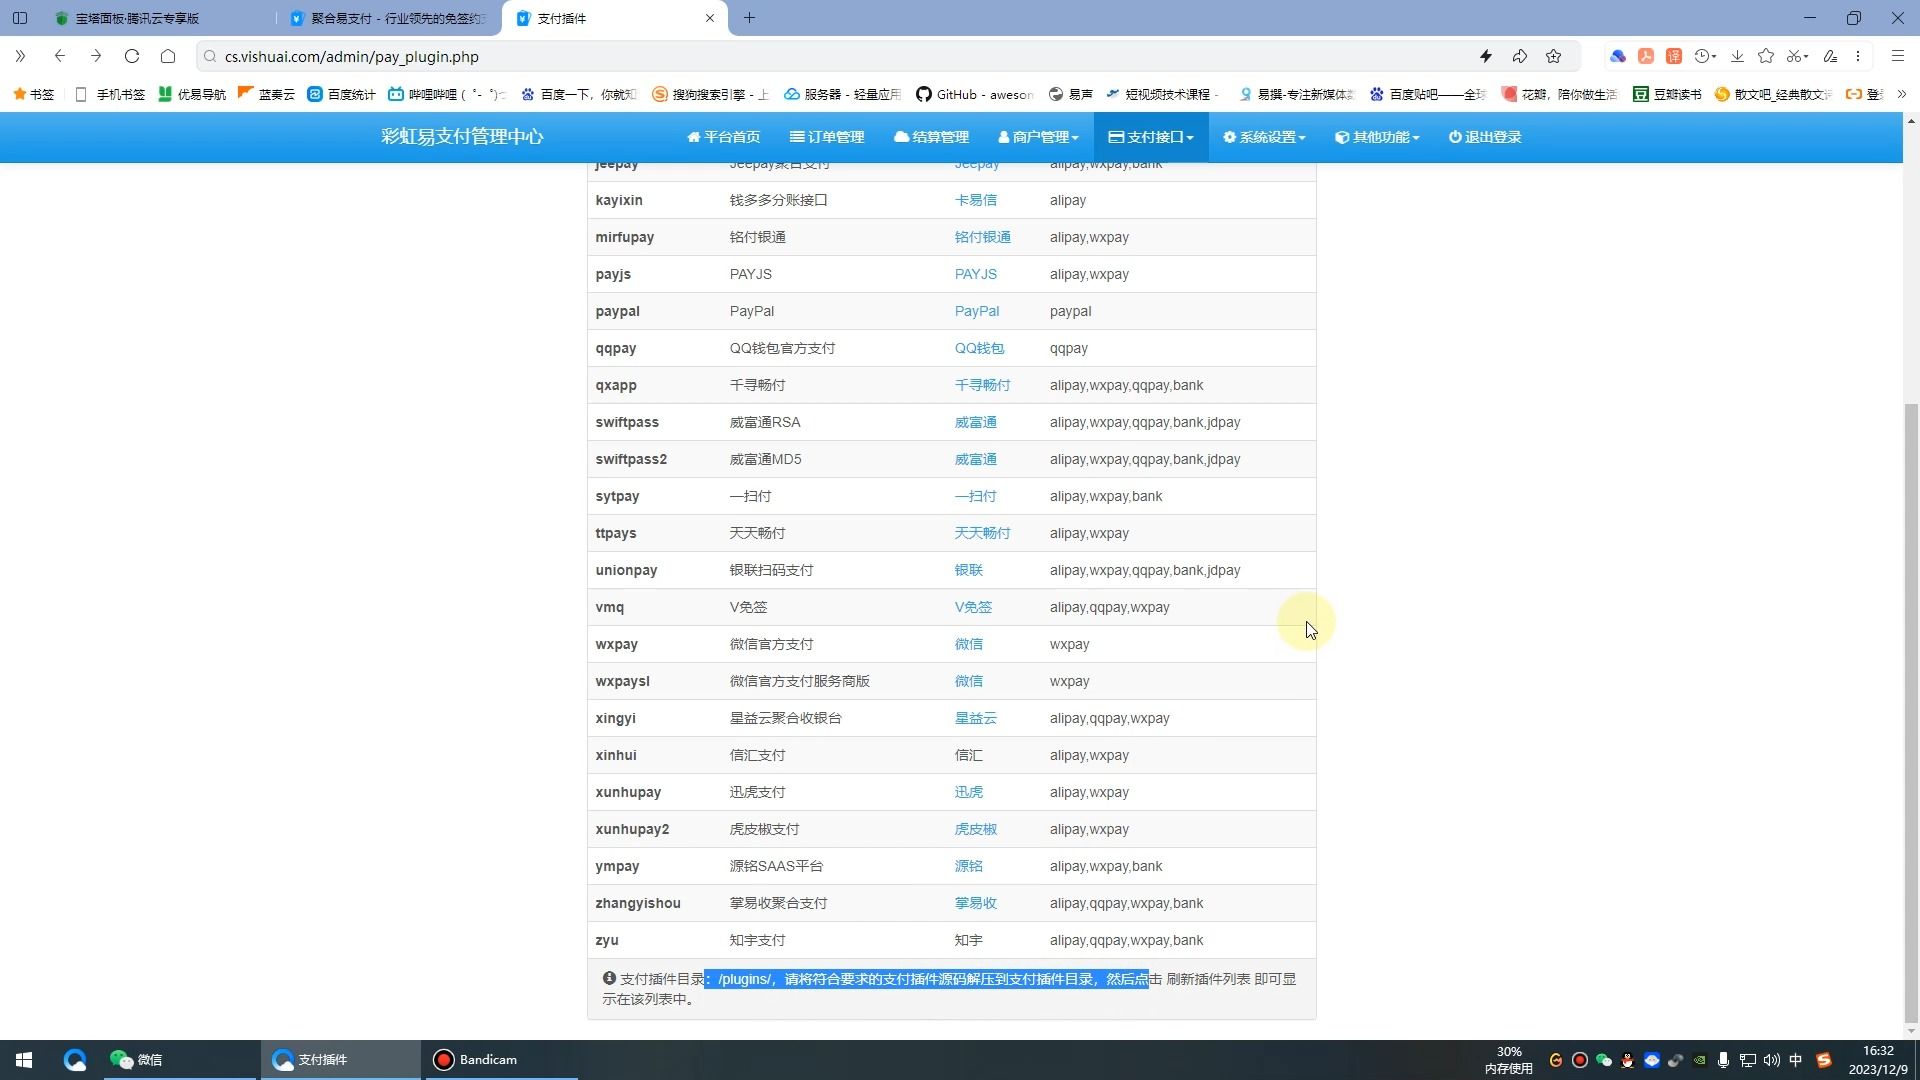1920x1080 pixels.
Task: Click the share arrow icon in address bar
Action: (x=1520, y=56)
